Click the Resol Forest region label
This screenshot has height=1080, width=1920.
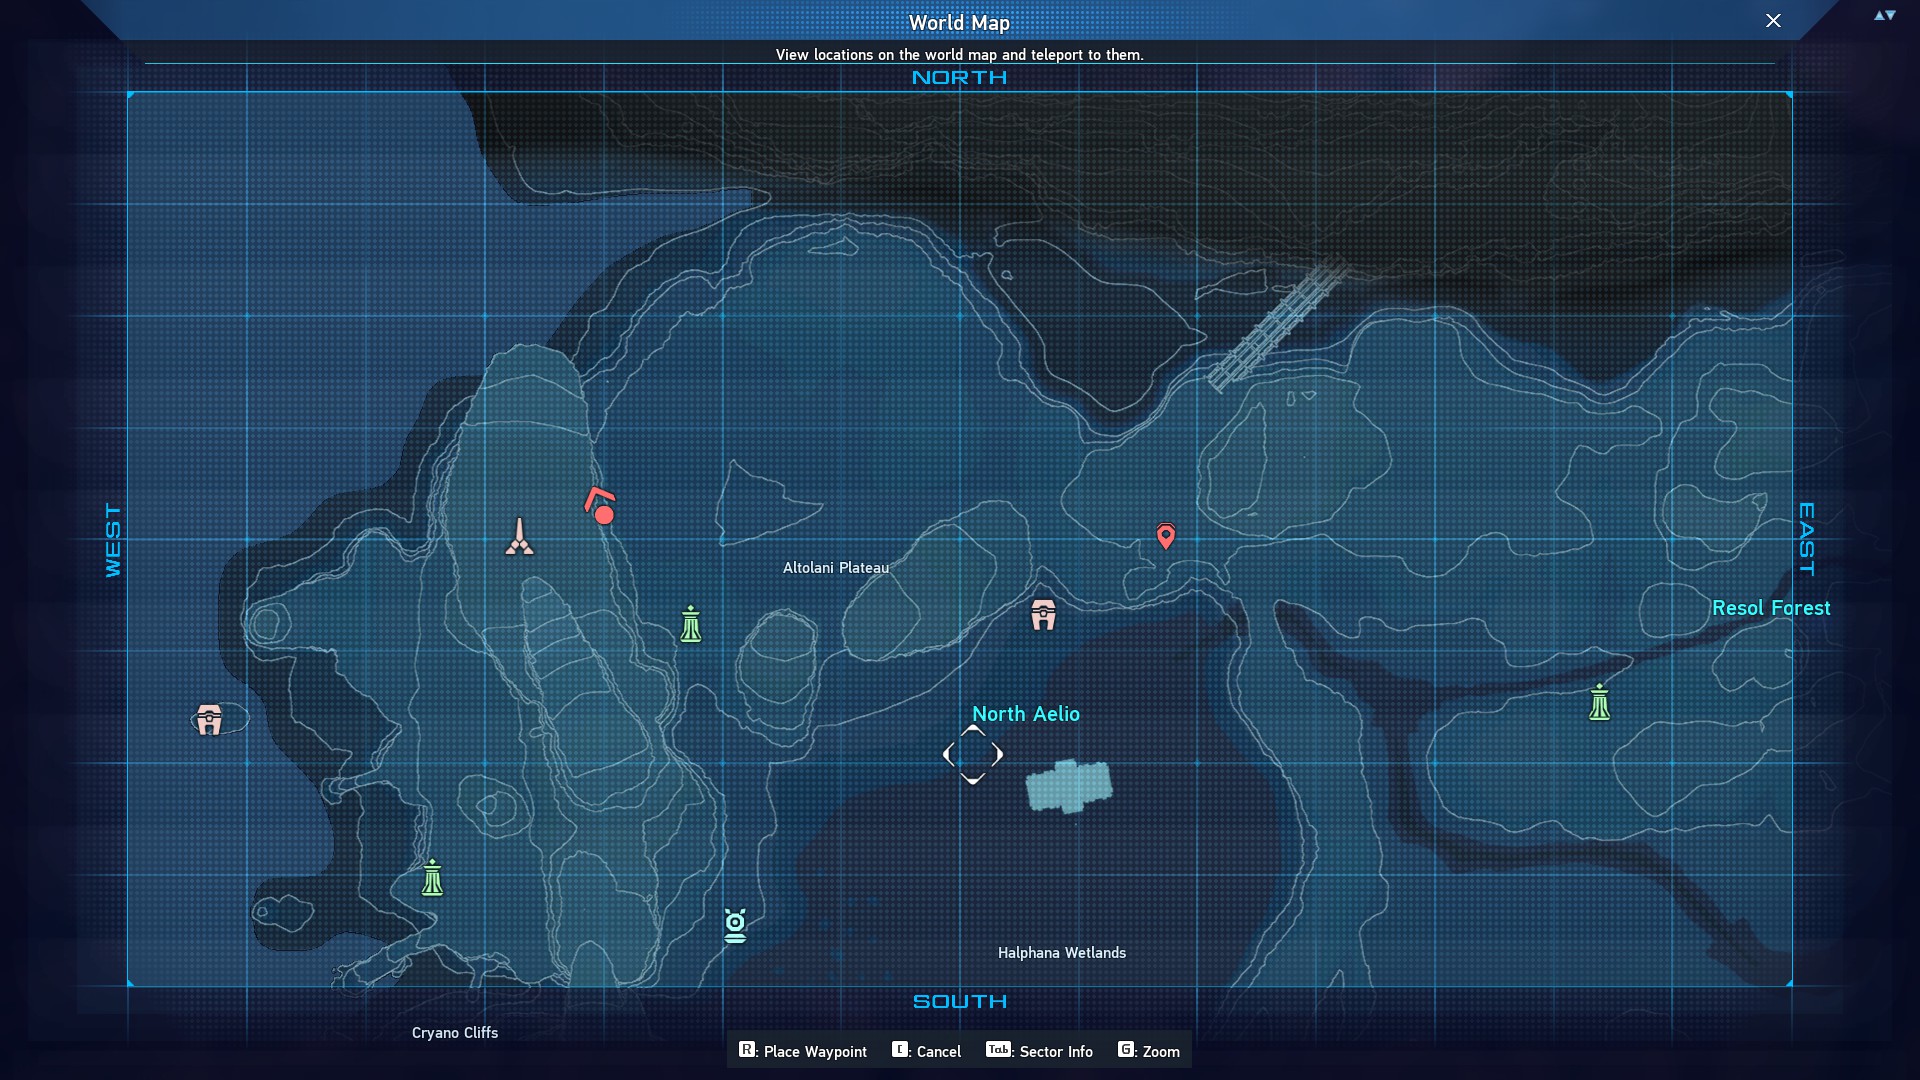point(1770,608)
